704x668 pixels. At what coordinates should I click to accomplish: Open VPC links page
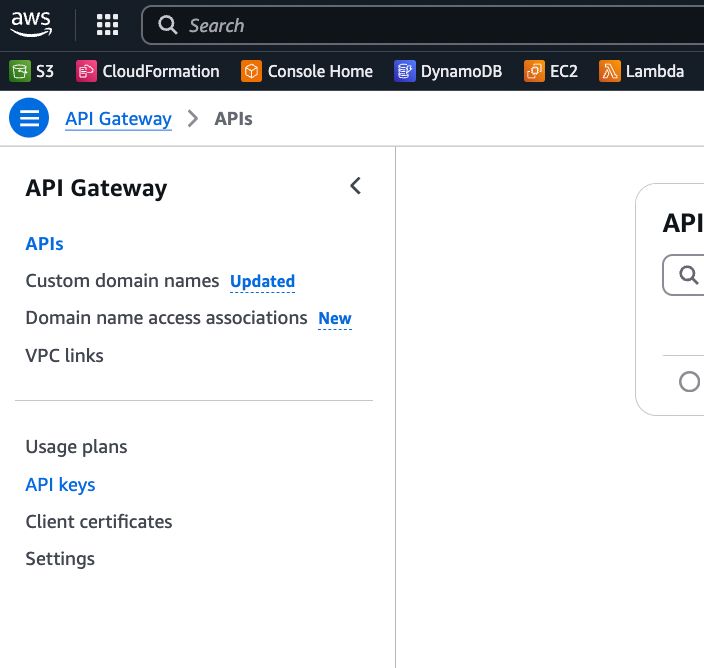pos(64,355)
